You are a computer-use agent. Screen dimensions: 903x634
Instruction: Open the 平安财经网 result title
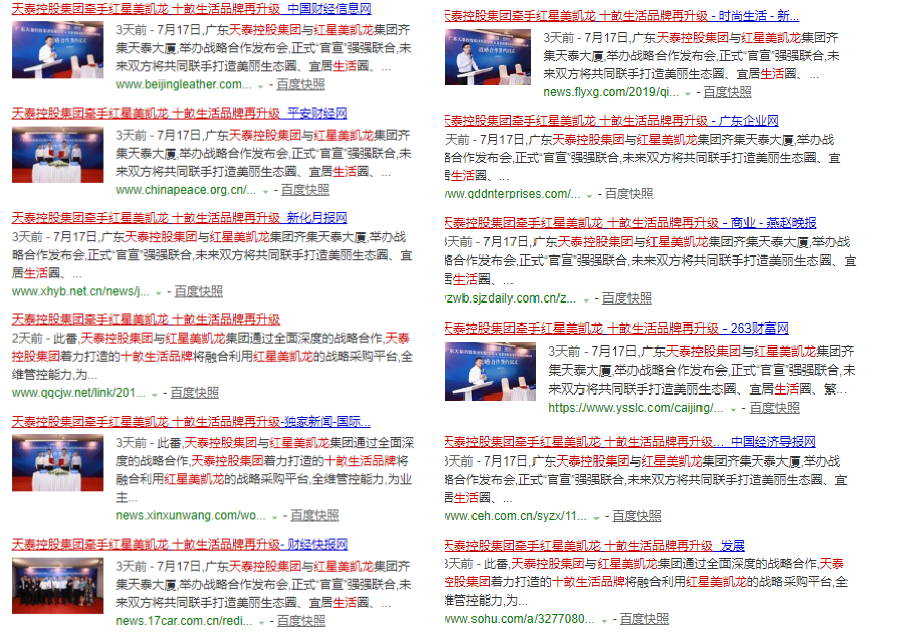click(179, 113)
